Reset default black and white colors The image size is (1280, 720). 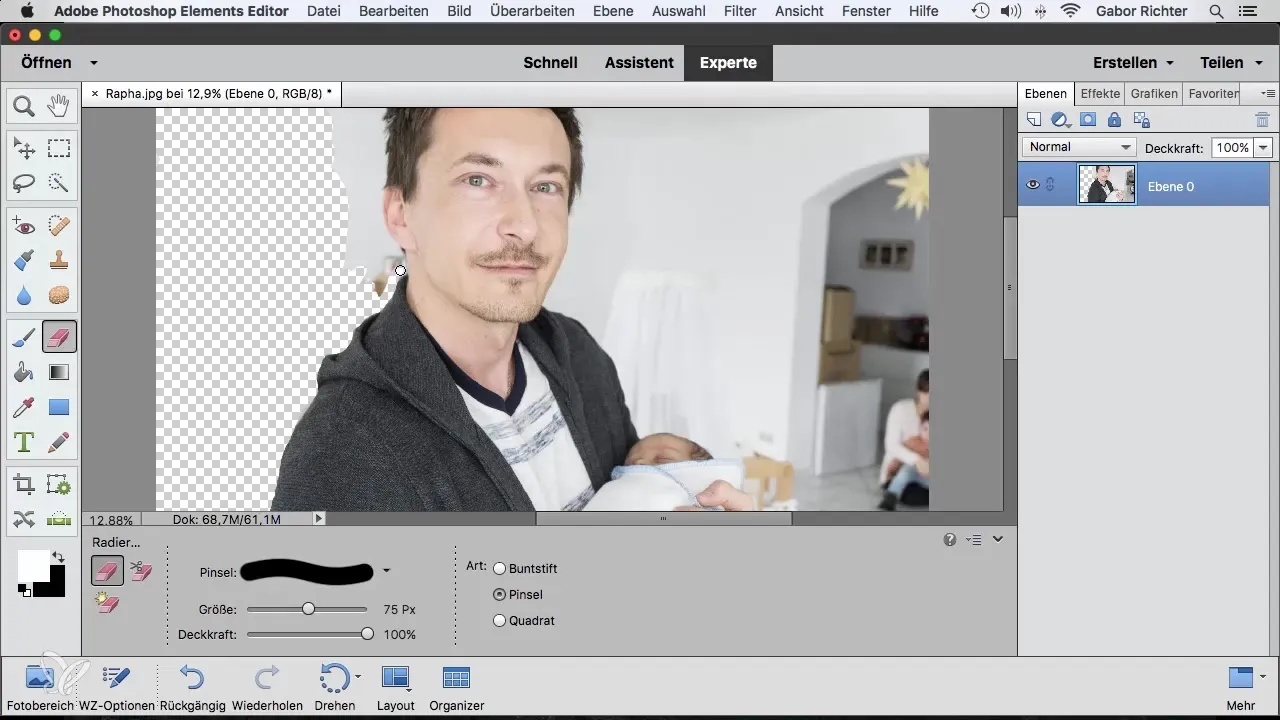tap(23, 590)
